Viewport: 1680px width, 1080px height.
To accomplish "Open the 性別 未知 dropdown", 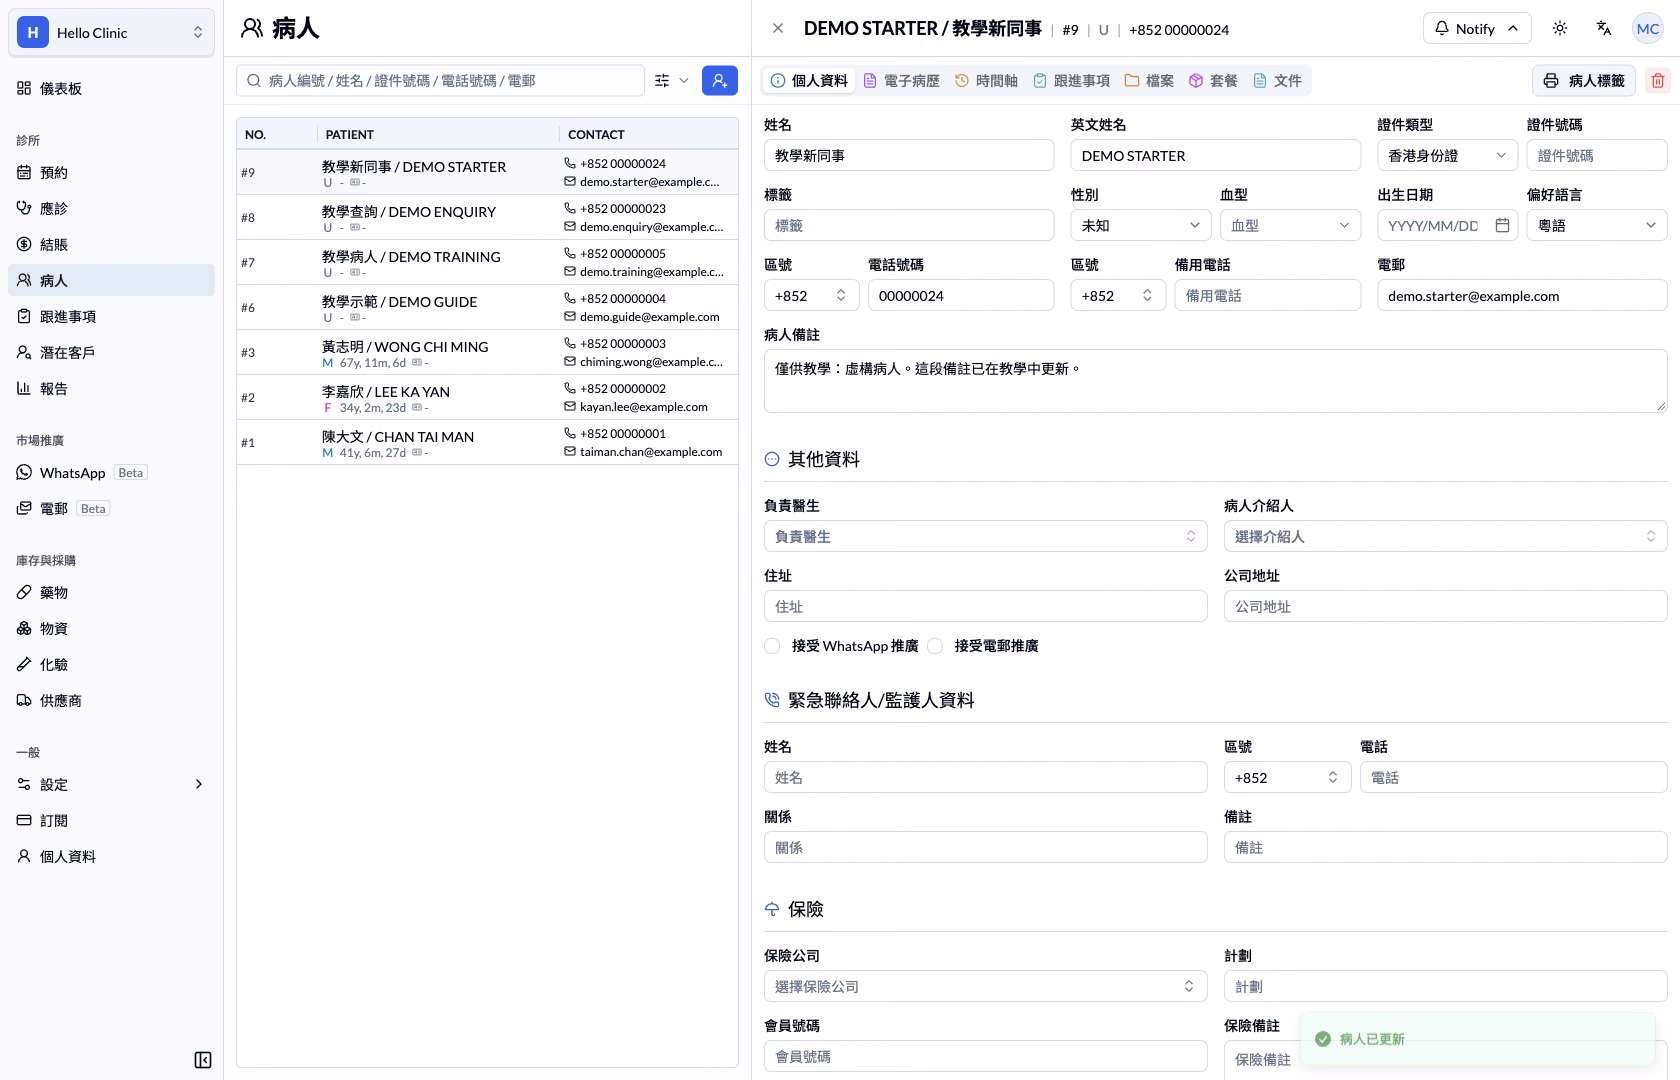I will click(x=1141, y=225).
